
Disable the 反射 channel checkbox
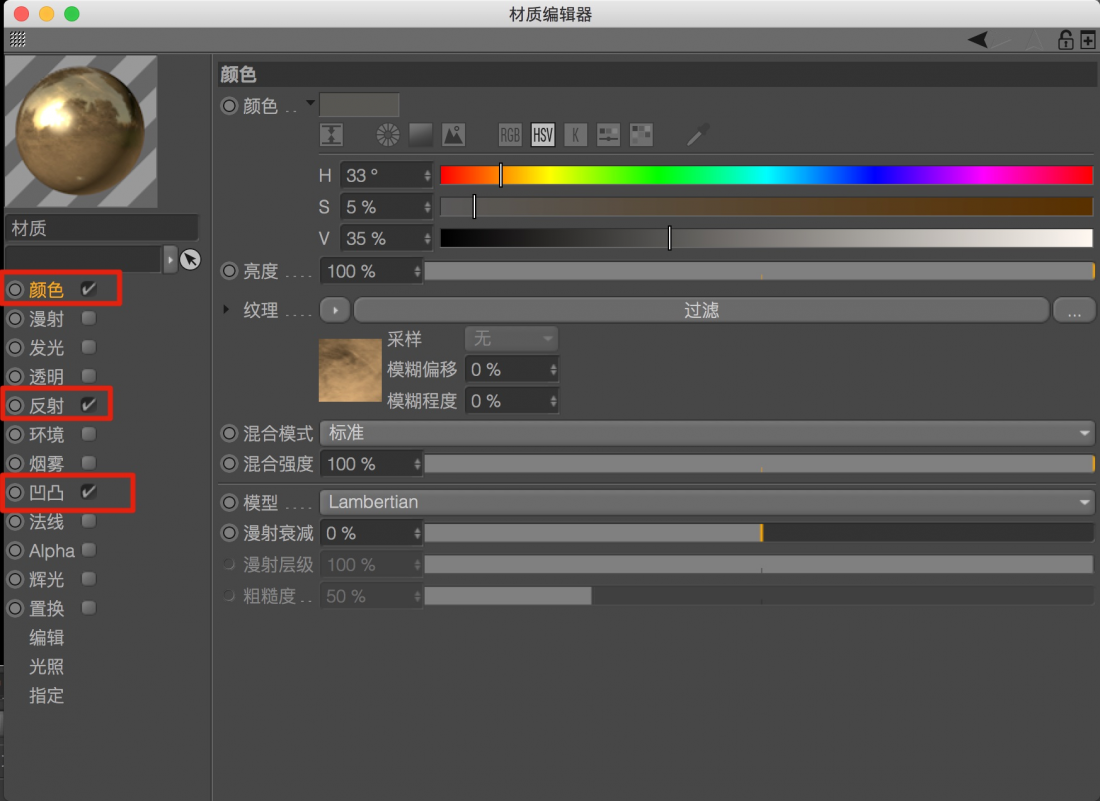coord(89,405)
